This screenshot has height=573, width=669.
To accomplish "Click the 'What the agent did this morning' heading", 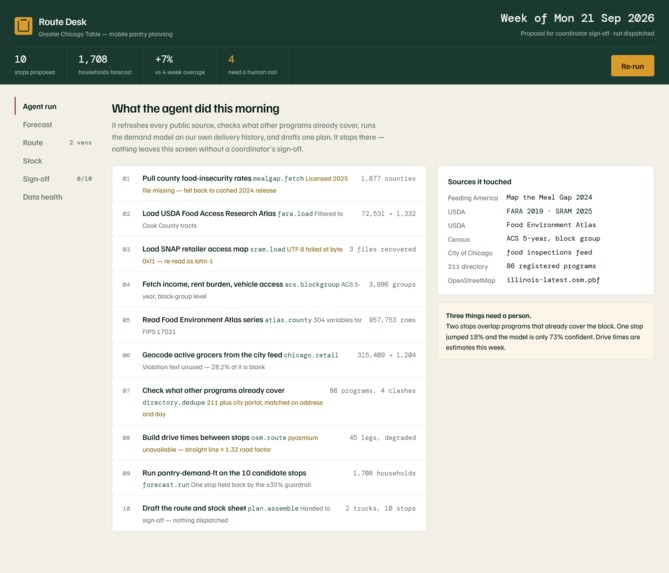I will pos(195,109).
